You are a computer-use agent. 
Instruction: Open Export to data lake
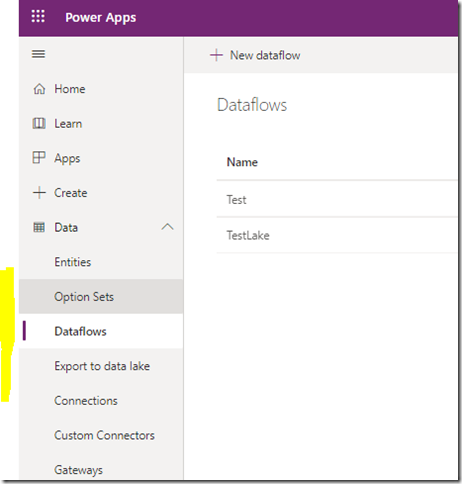click(x=102, y=366)
